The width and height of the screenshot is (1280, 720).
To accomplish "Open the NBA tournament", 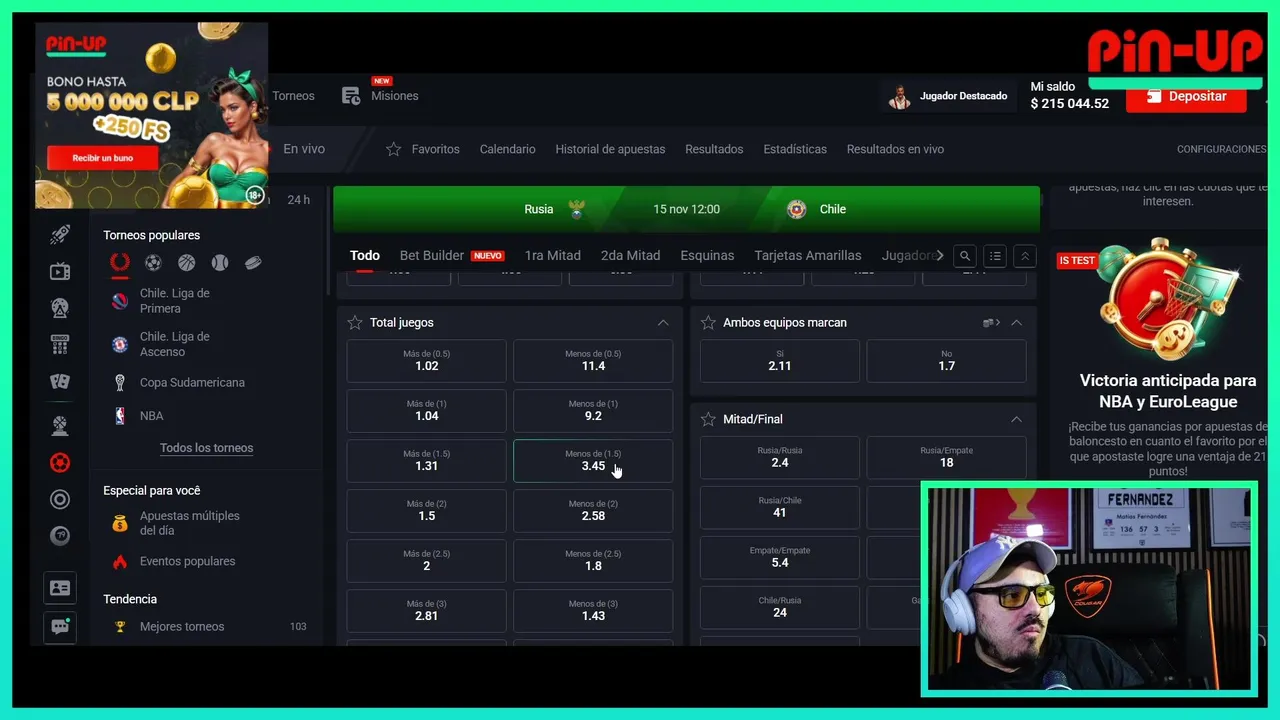I will click(151, 416).
